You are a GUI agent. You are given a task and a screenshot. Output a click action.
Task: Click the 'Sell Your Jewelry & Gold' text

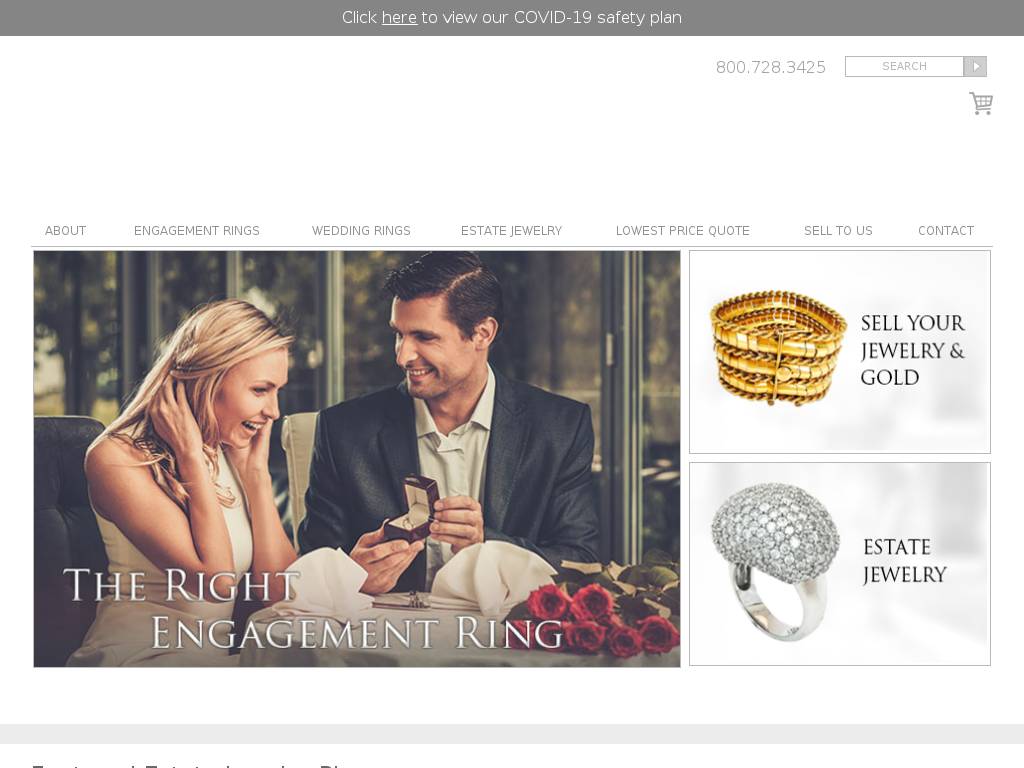pos(912,350)
